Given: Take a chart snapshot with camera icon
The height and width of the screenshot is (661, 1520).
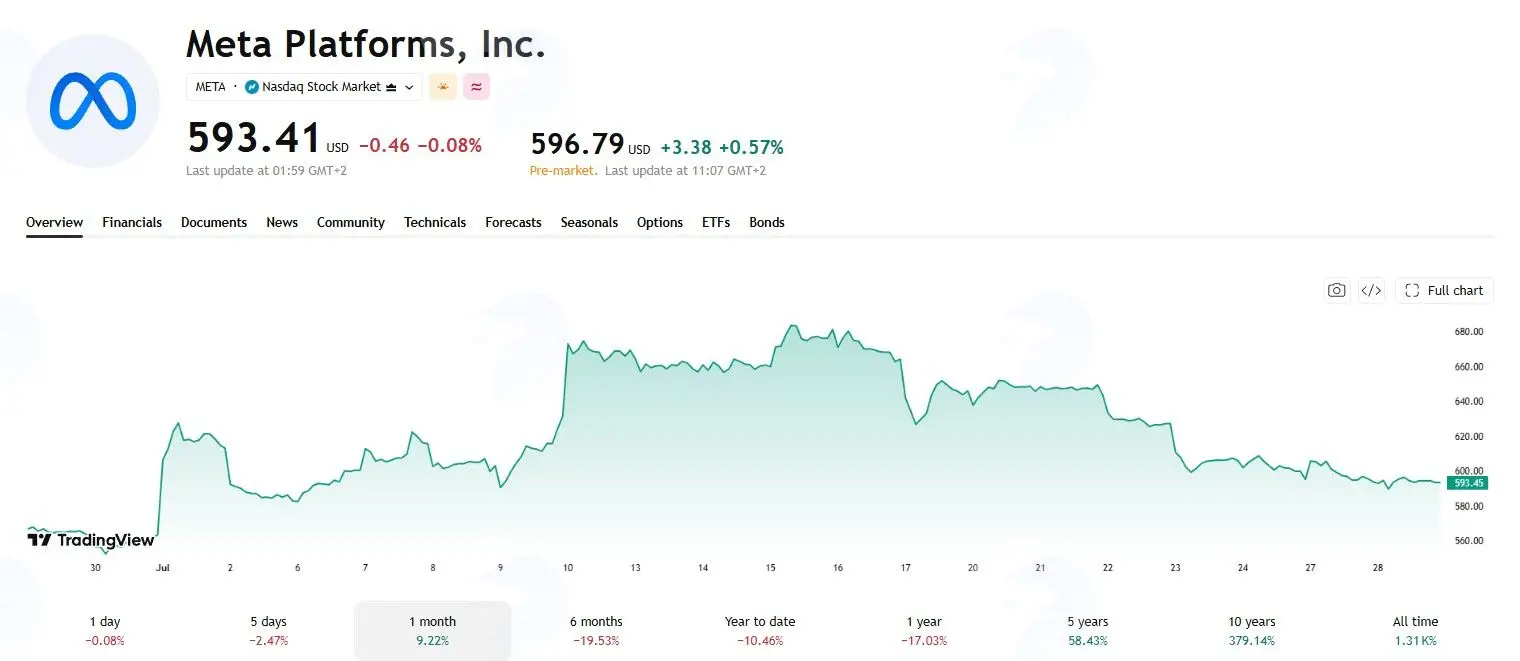Looking at the screenshot, I should [1336, 290].
